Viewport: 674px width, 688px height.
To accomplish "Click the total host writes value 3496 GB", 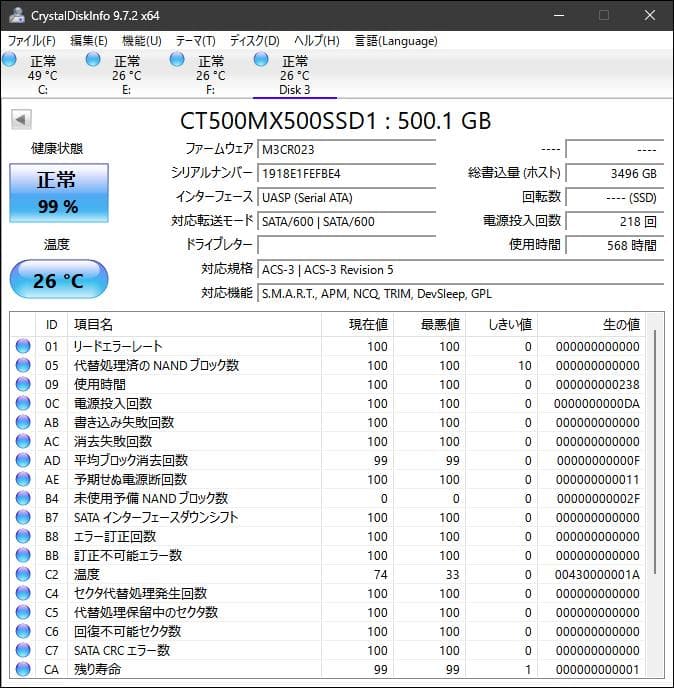I will [615, 174].
